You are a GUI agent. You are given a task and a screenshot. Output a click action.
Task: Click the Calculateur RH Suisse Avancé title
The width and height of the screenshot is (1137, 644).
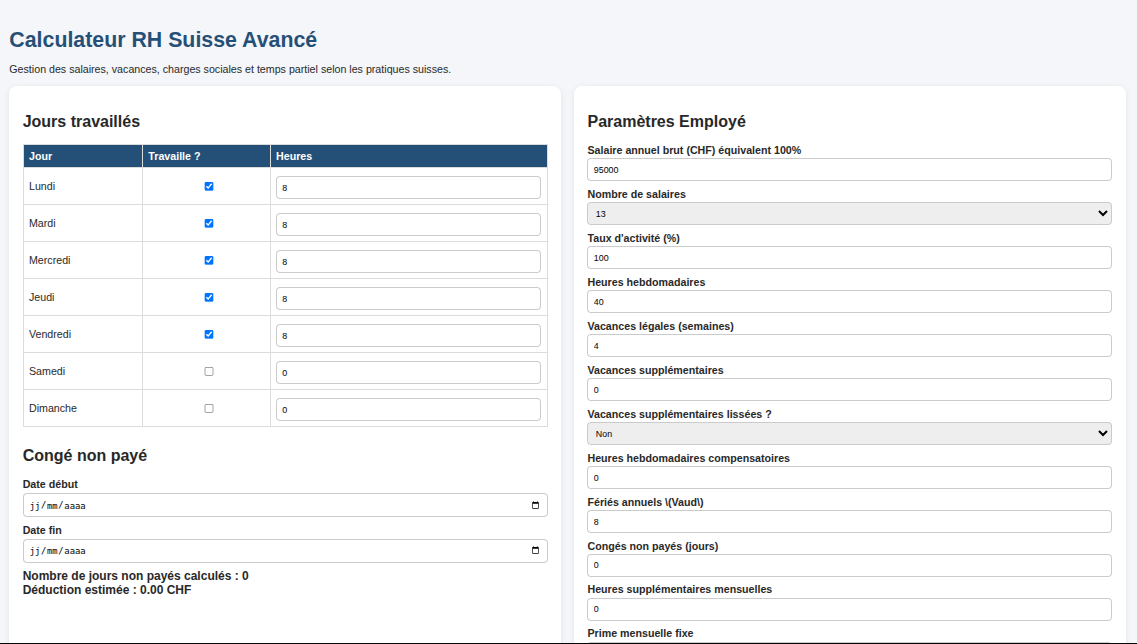coord(163,40)
